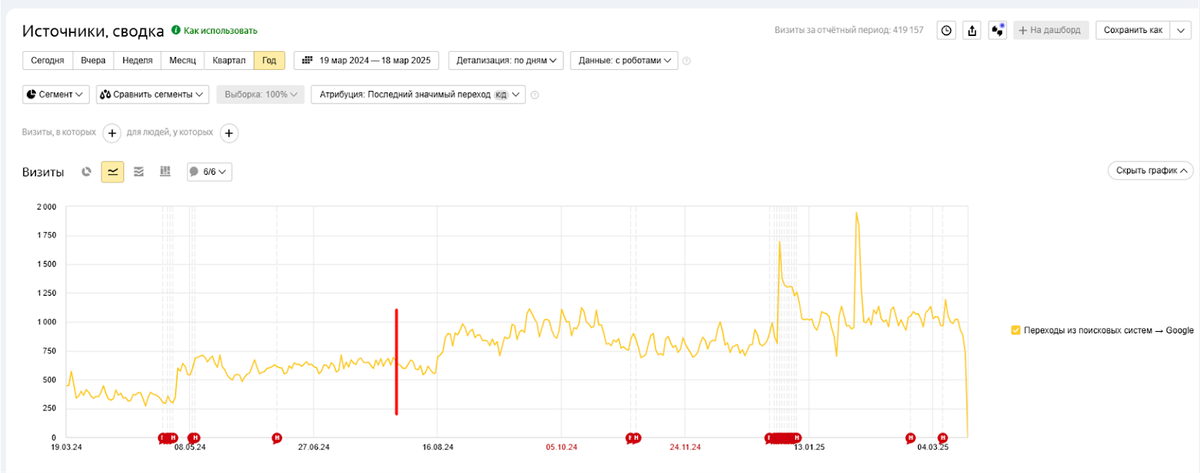Collapse chart with 'Скрыть график'
Viewport: 1200px width, 473px height.
coord(1150,171)
